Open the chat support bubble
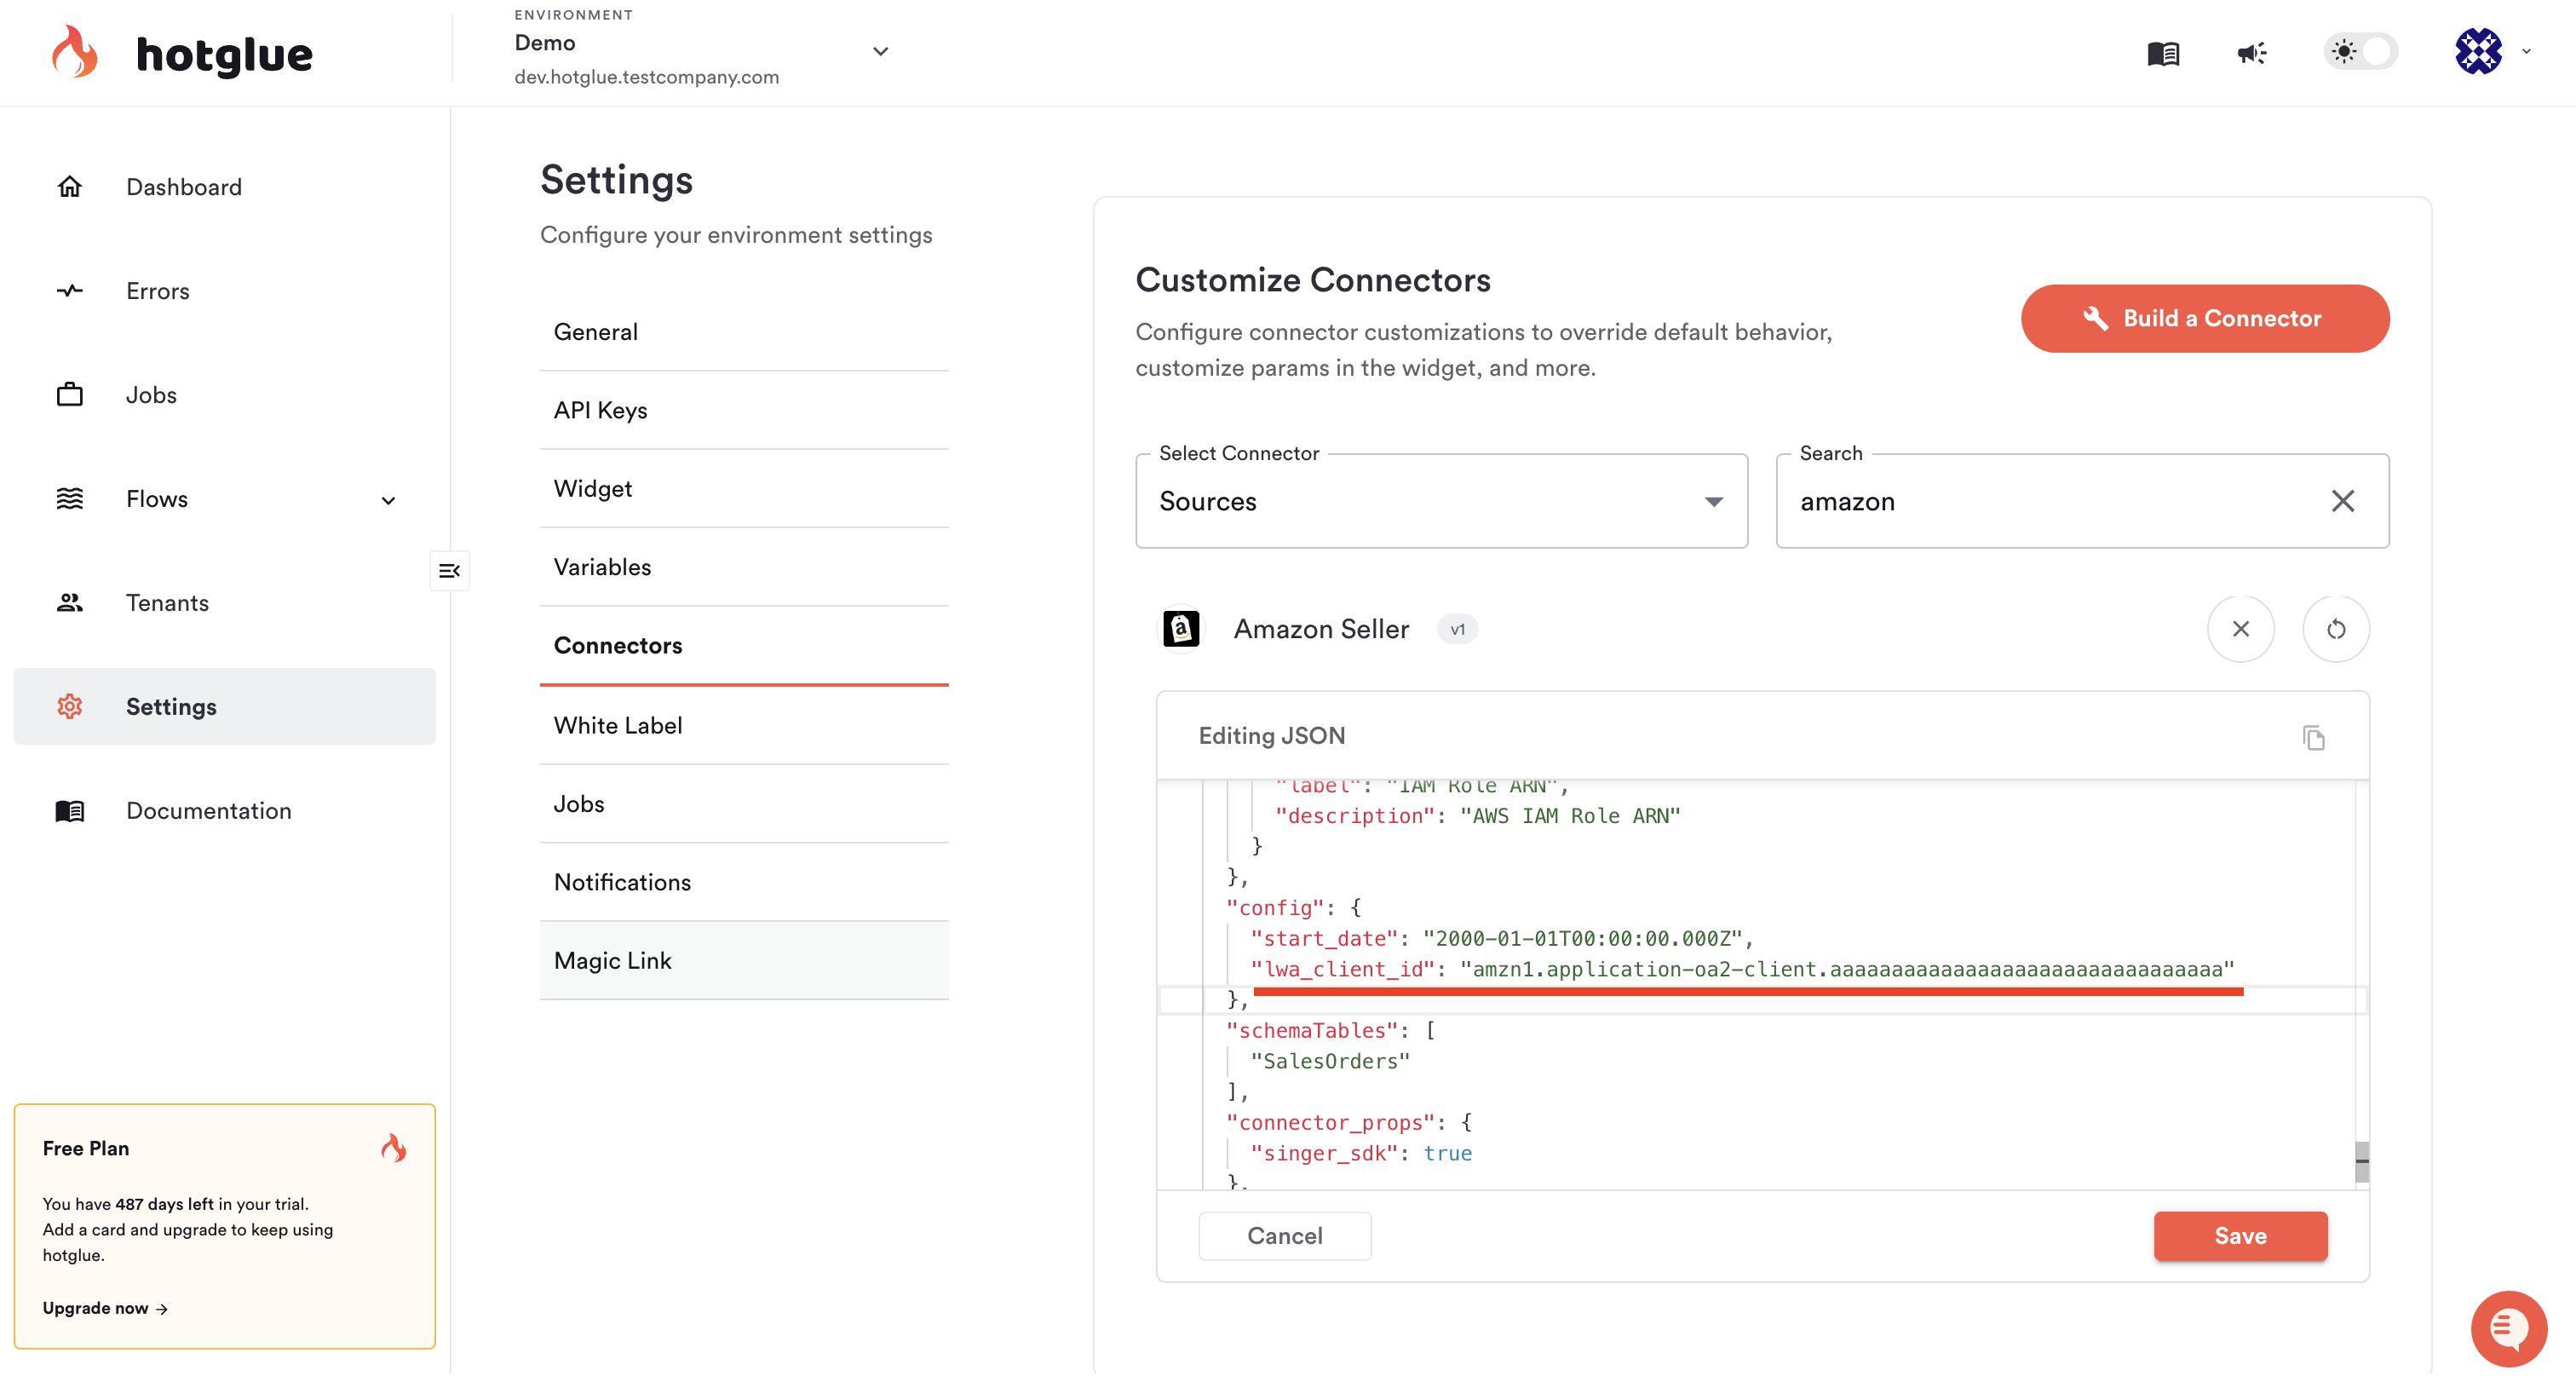 (2507, 1328)
